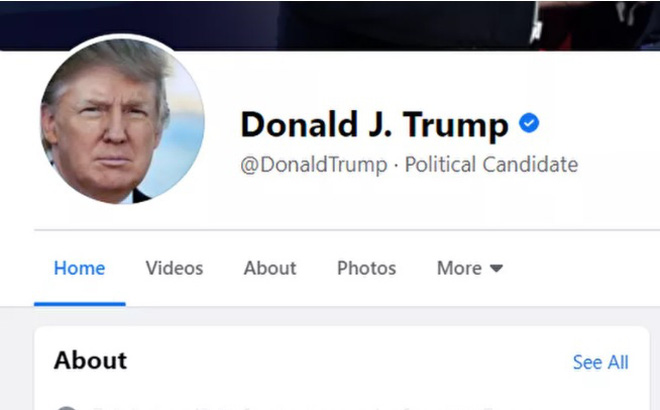660x410 pixels.
Task: Open the cover photo banner
Action: coord(330,24)
